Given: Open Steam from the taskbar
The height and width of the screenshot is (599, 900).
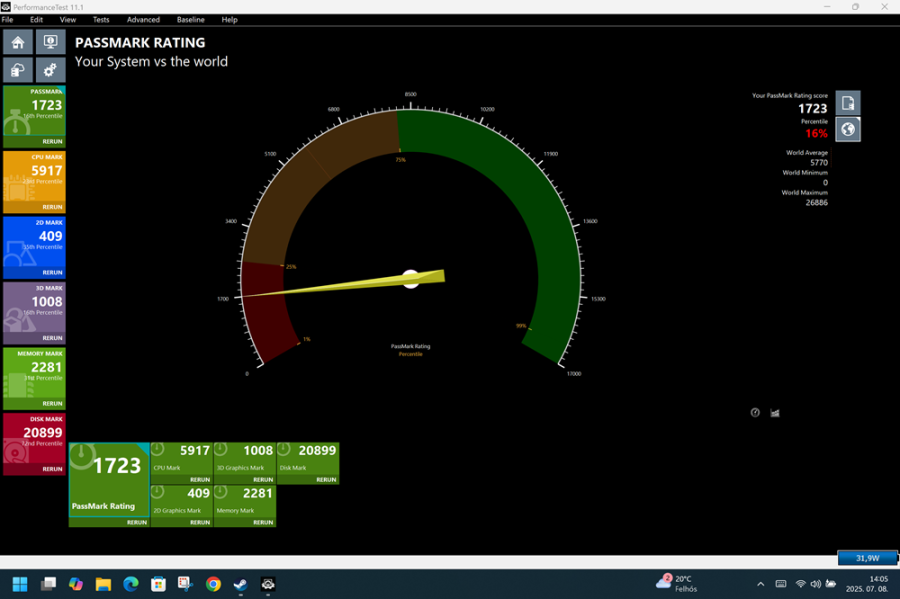Looking at the screenshot, I should (x=240, y=584).
